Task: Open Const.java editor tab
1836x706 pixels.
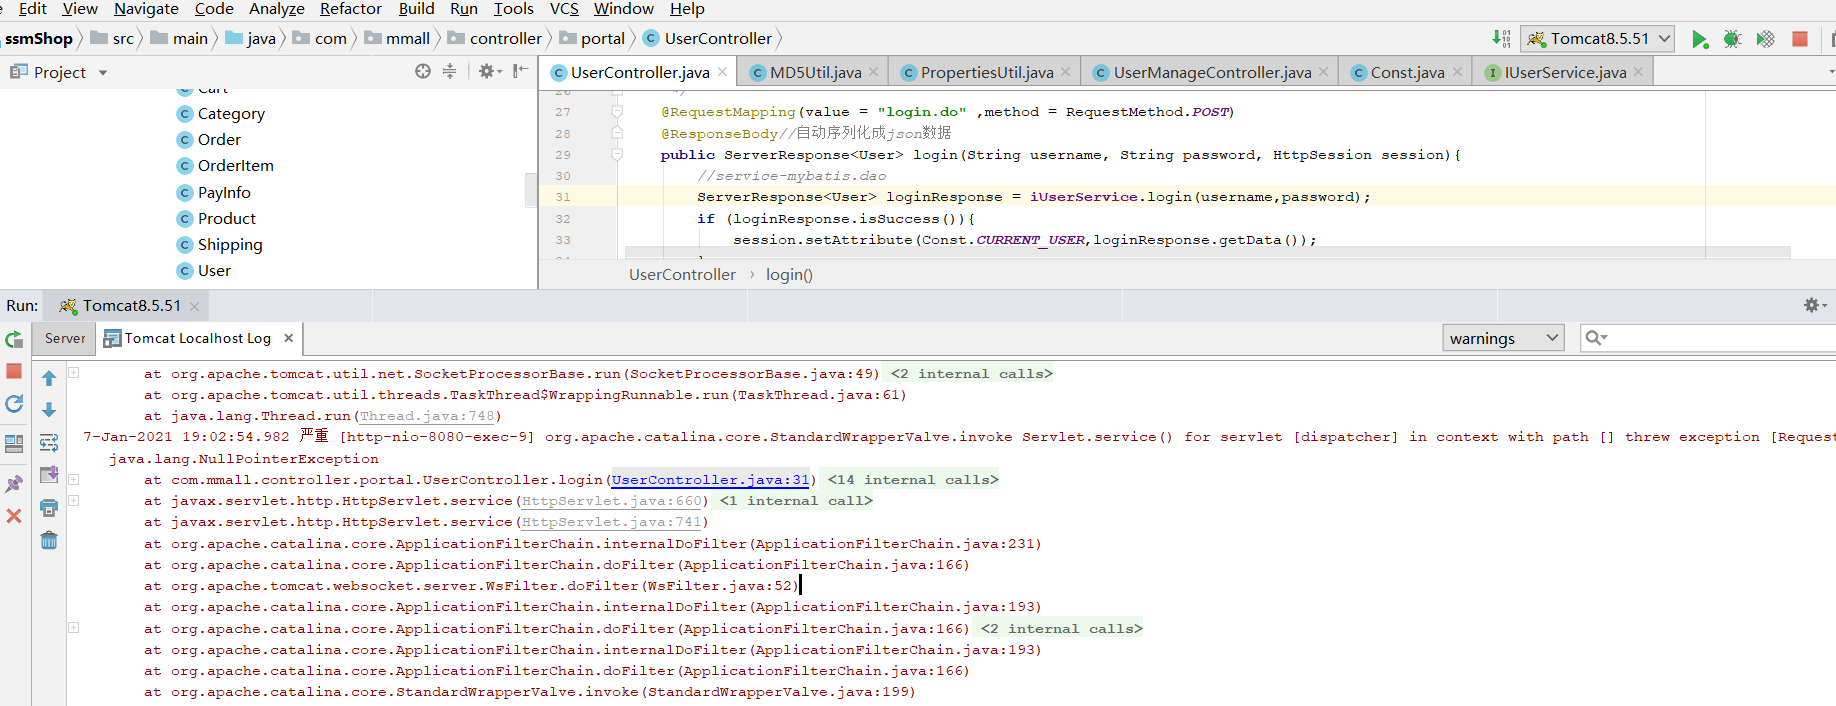Action: coord(1406,72)
